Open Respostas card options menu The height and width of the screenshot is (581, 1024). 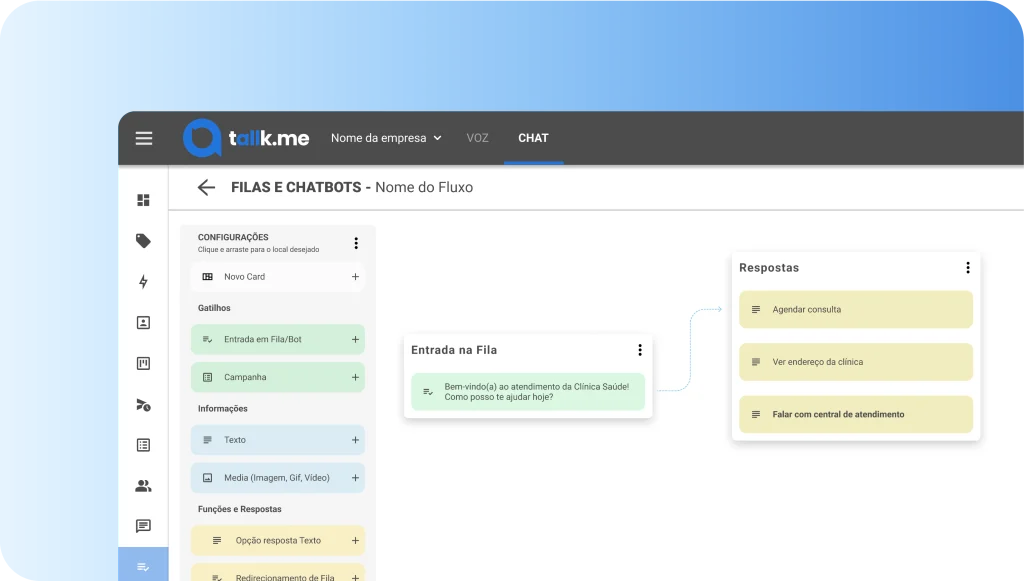point(968,268)
